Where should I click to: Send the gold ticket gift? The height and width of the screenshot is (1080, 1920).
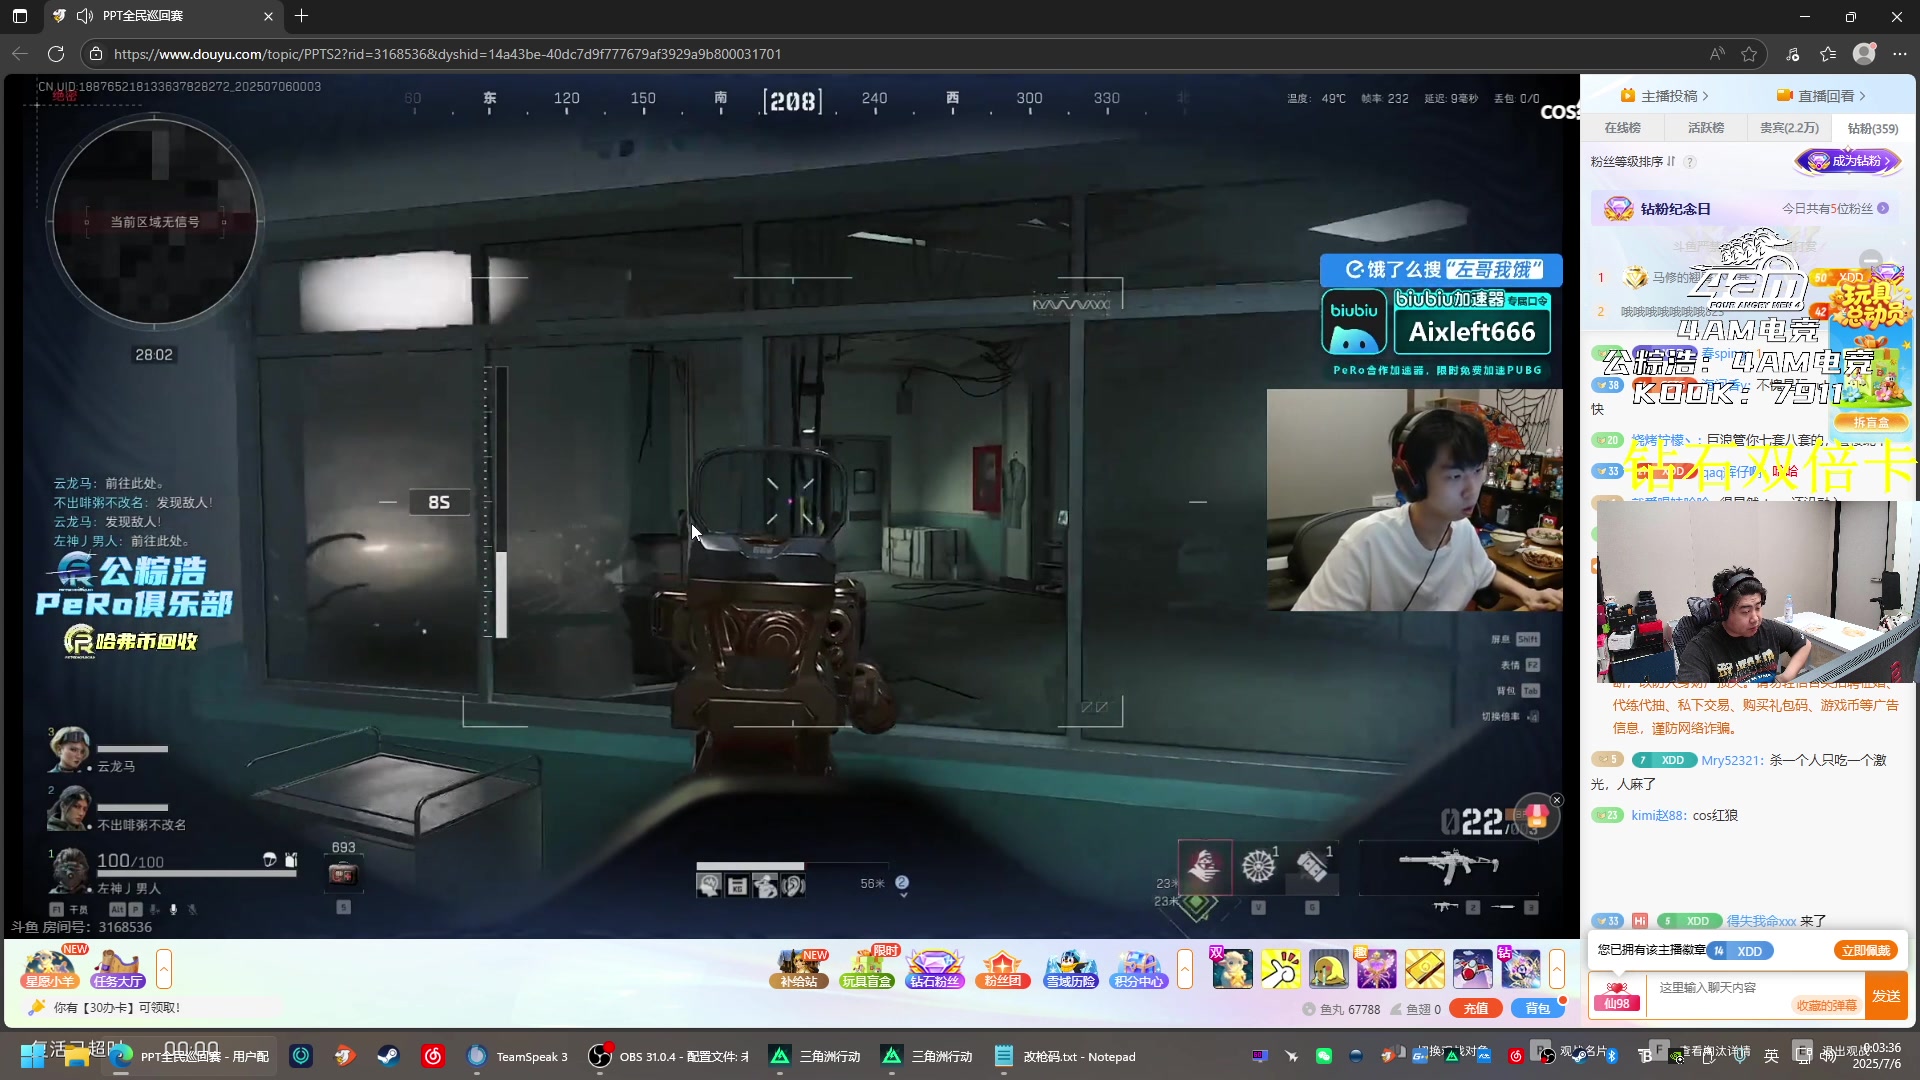tap(1424, 968)
